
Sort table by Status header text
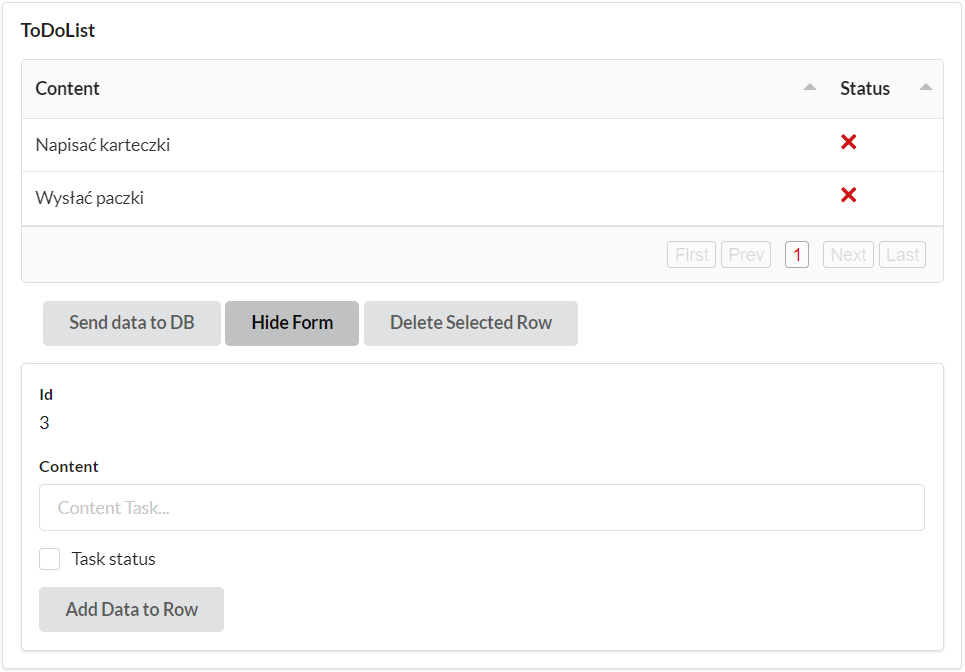[x=864, y=89]
